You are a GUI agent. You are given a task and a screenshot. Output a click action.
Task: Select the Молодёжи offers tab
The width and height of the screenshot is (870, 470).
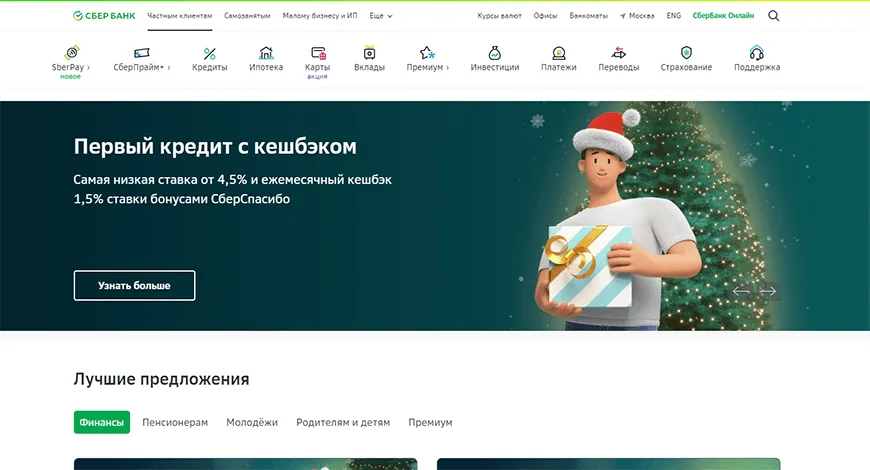tap(252, 422)
